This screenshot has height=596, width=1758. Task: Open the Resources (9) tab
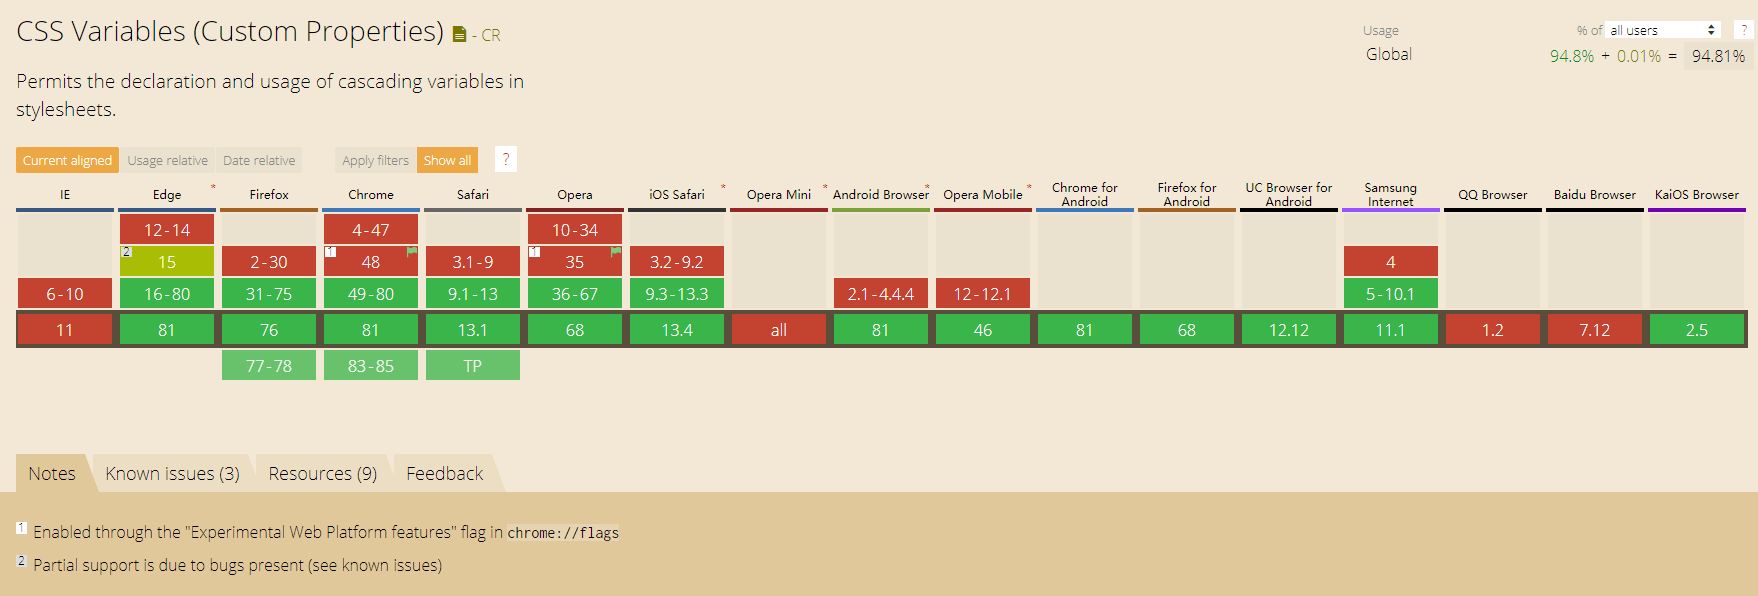[x=323, y=473]
